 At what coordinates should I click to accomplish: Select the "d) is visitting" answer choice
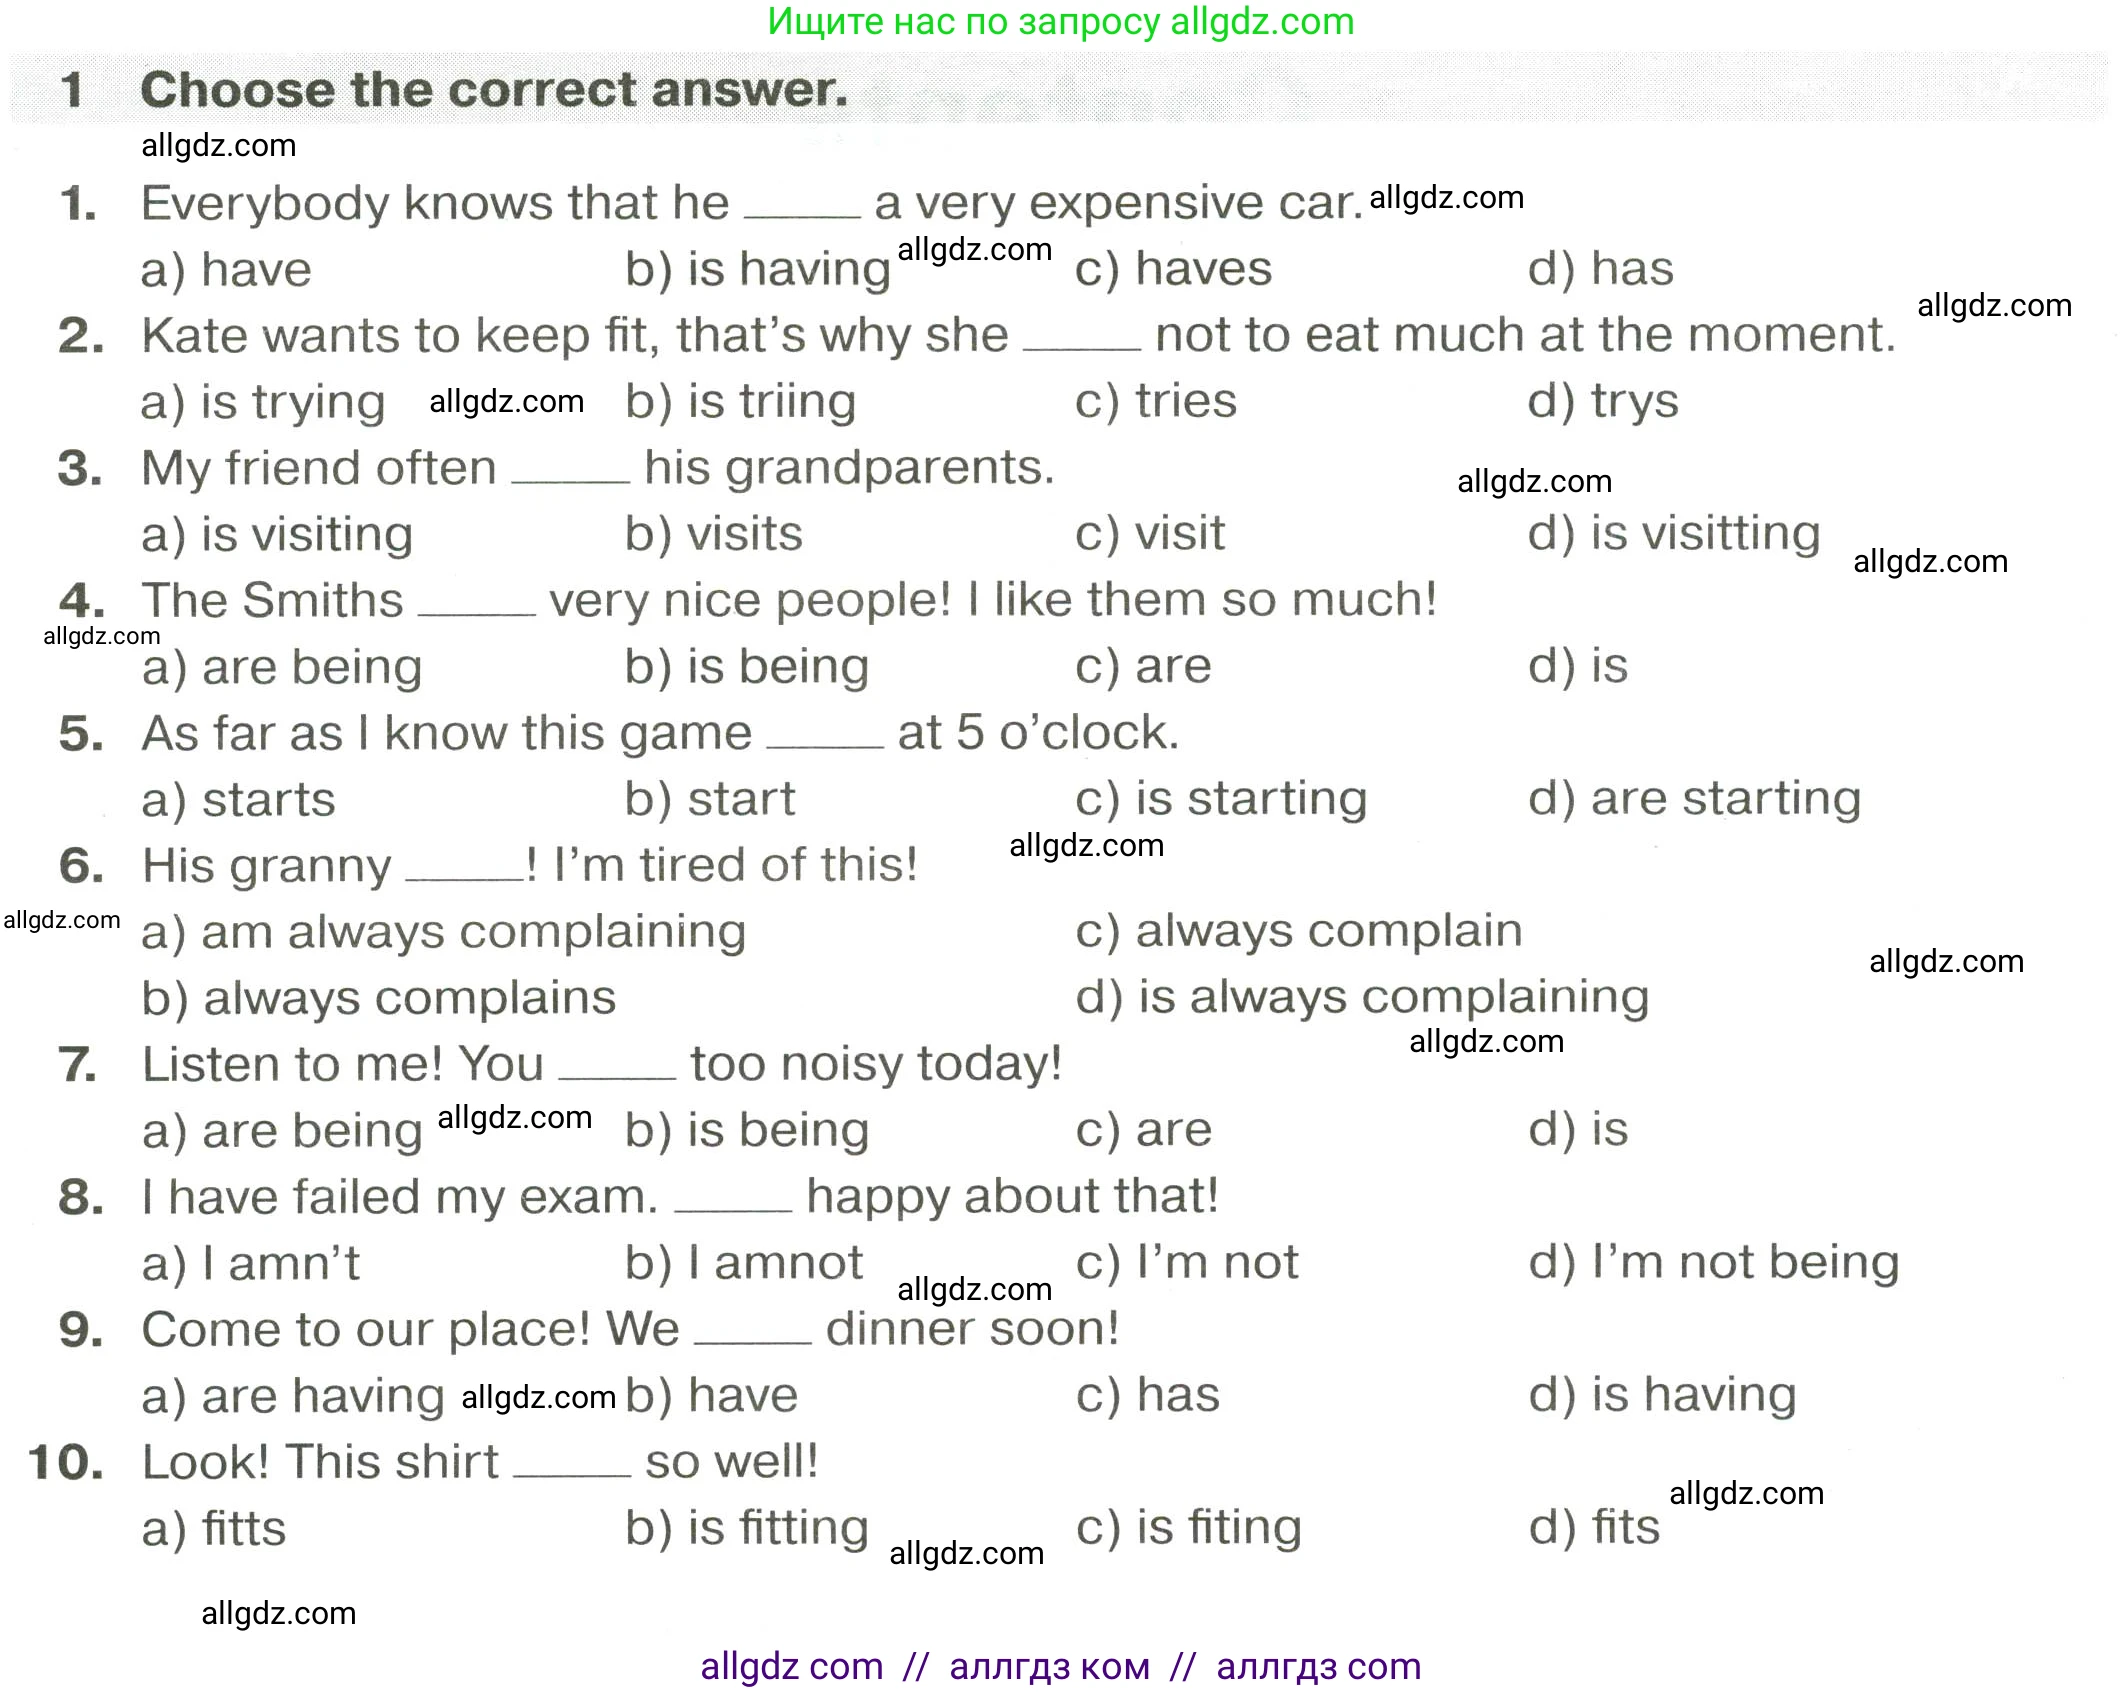1673,534
